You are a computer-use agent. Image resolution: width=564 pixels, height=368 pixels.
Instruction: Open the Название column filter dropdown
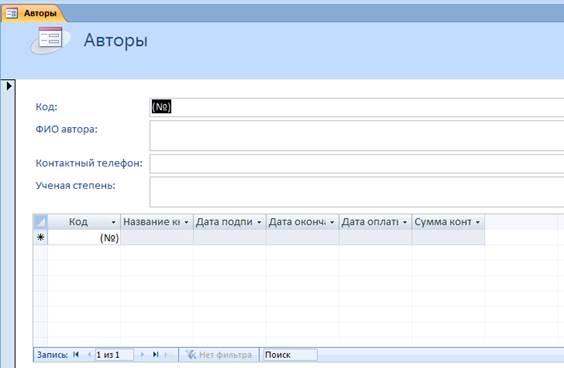(186, 222)
